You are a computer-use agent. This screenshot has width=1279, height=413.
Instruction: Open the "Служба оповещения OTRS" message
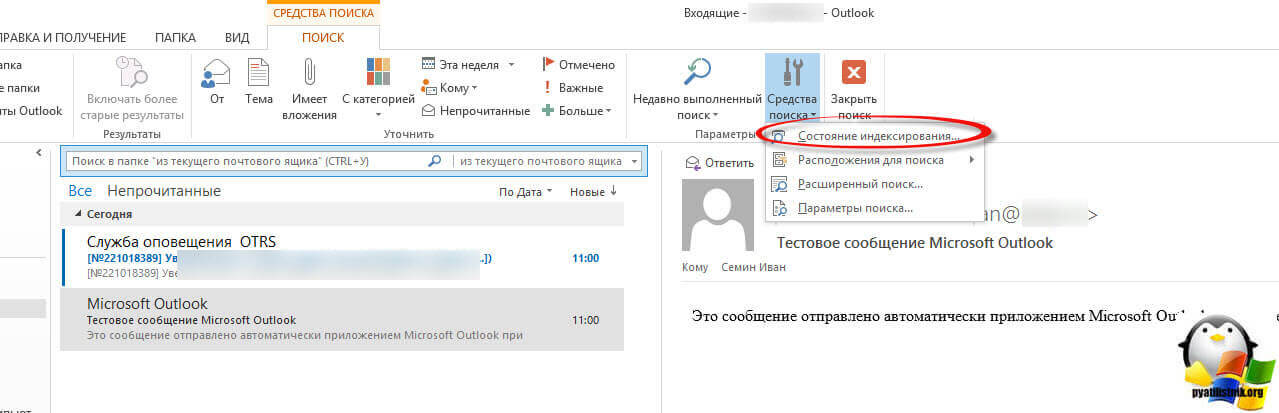tap(341, 257)
